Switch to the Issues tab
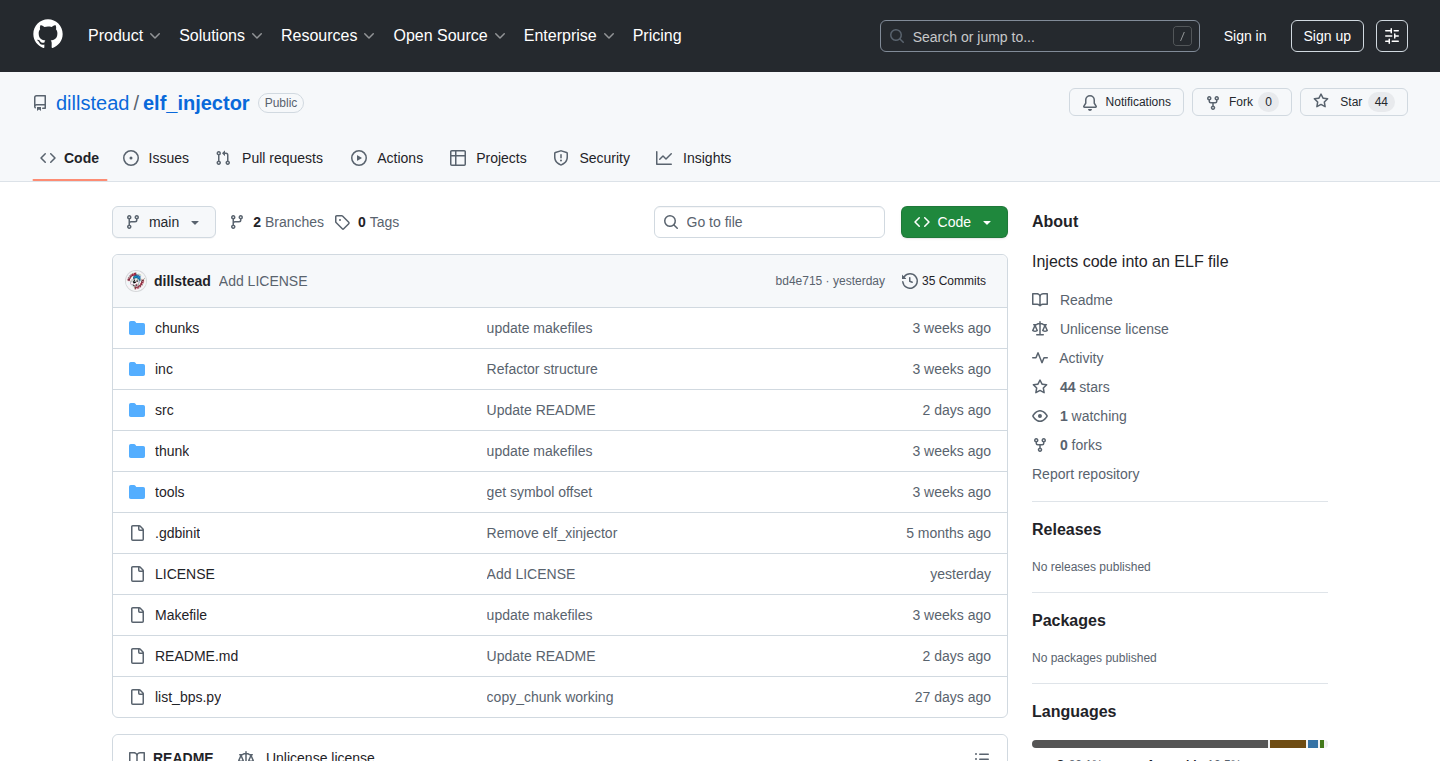Image resolution: width=1440 pixels, height=761 pixels. coord(156,158)
